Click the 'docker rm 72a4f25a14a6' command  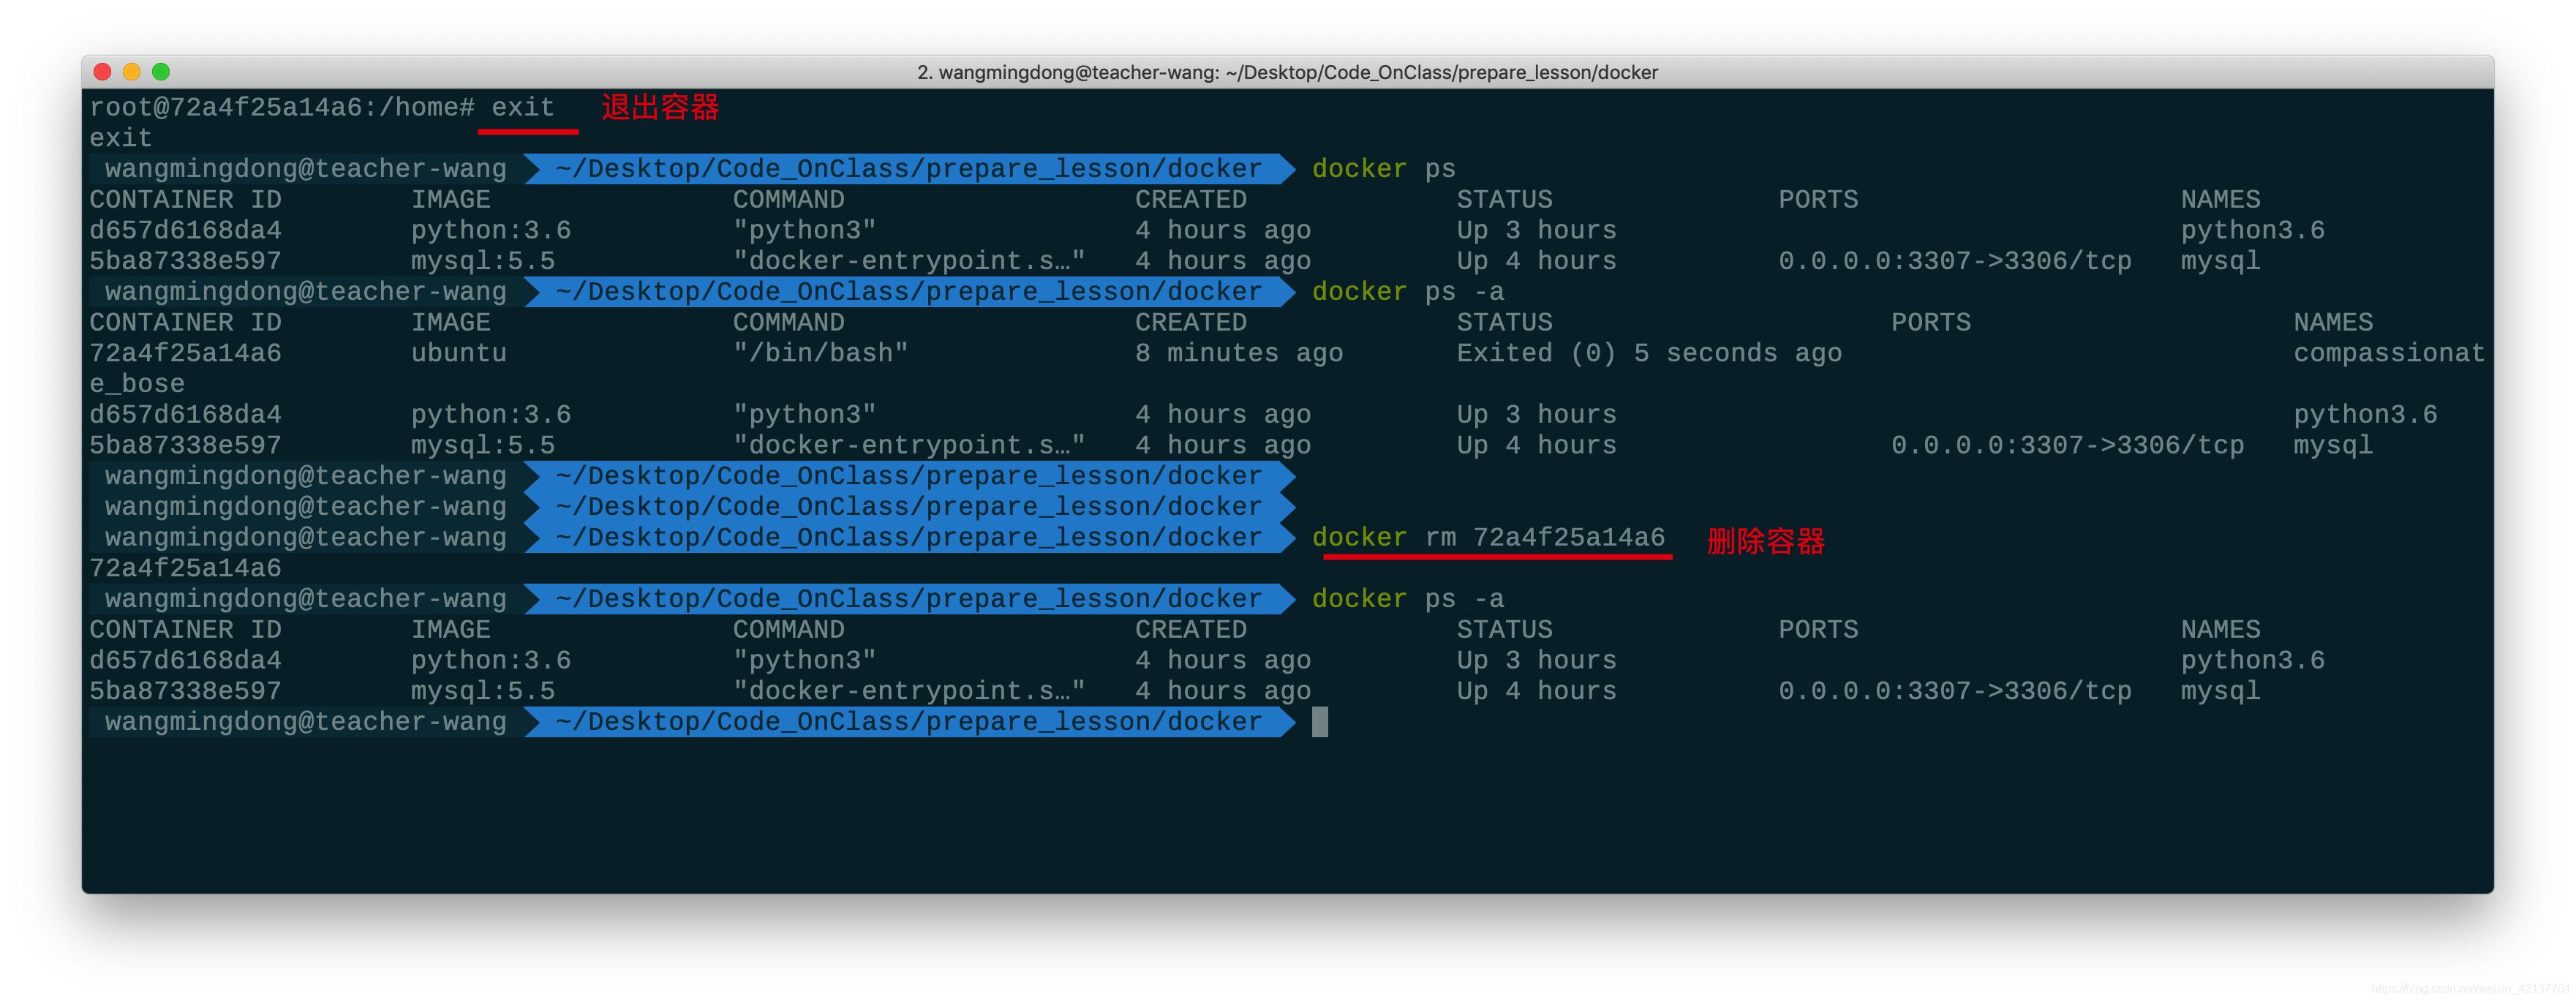click(1488, 537)
